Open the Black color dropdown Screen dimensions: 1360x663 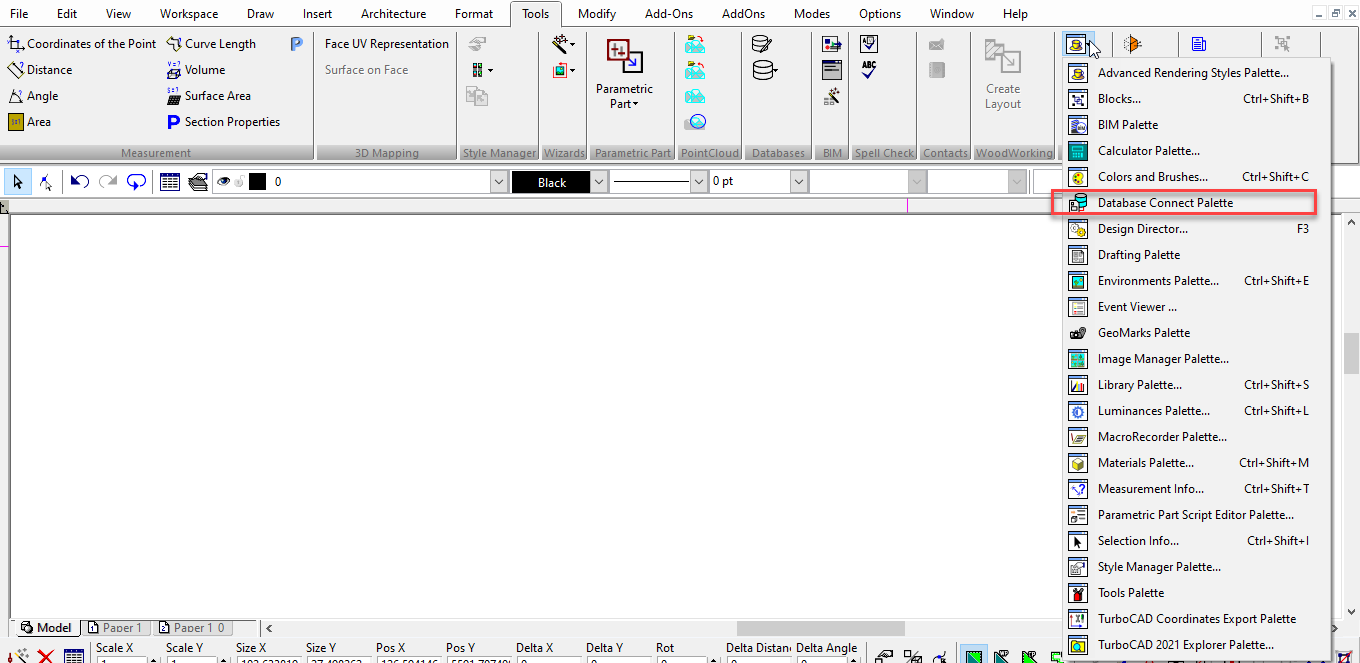click(x=599, y=182)
